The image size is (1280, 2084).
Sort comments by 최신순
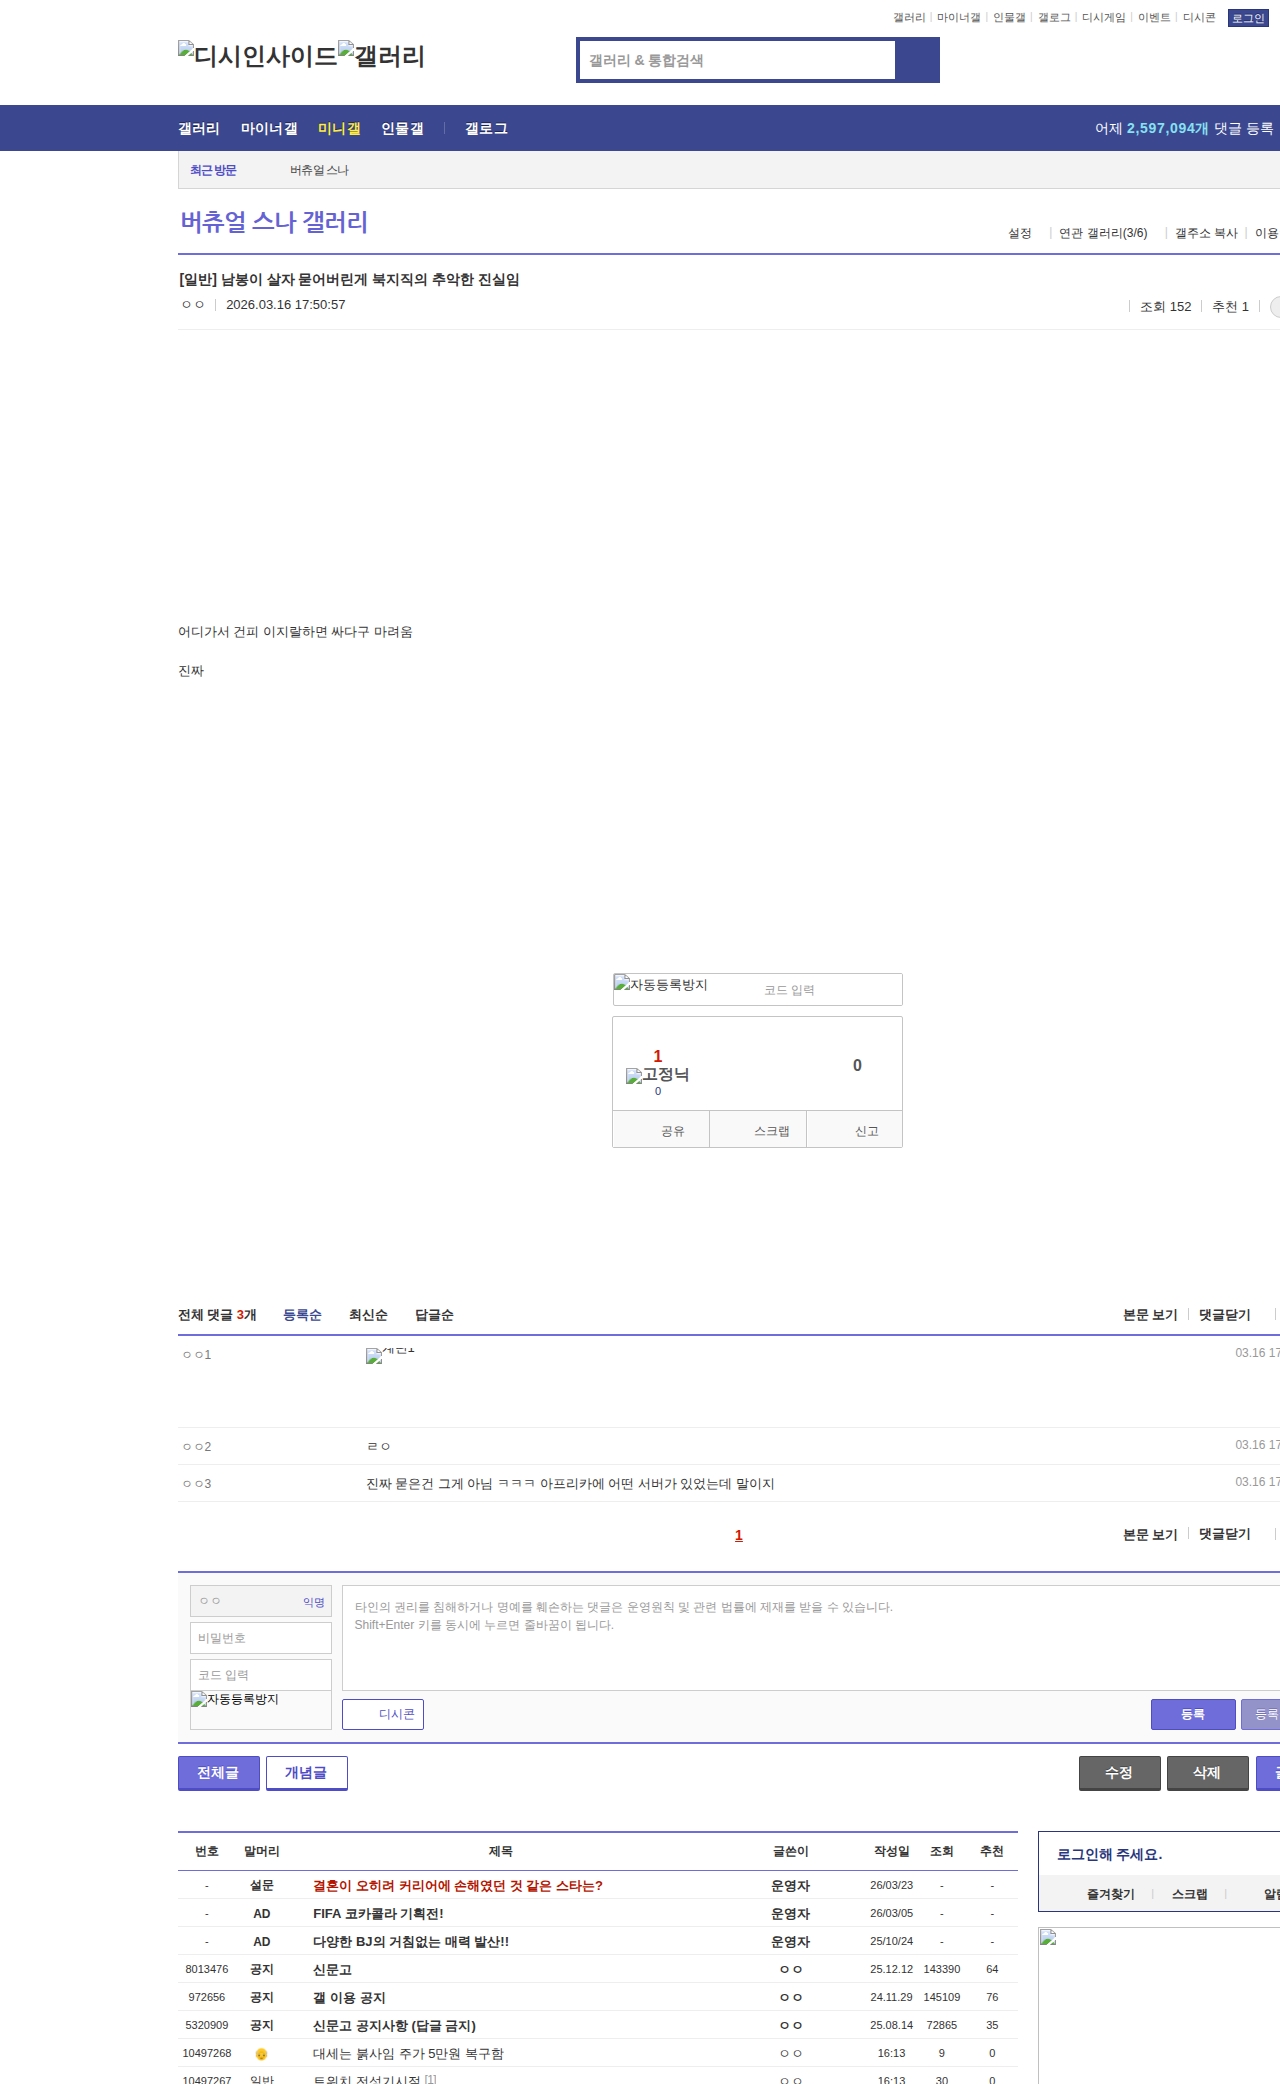click(x=368, y=1315)
